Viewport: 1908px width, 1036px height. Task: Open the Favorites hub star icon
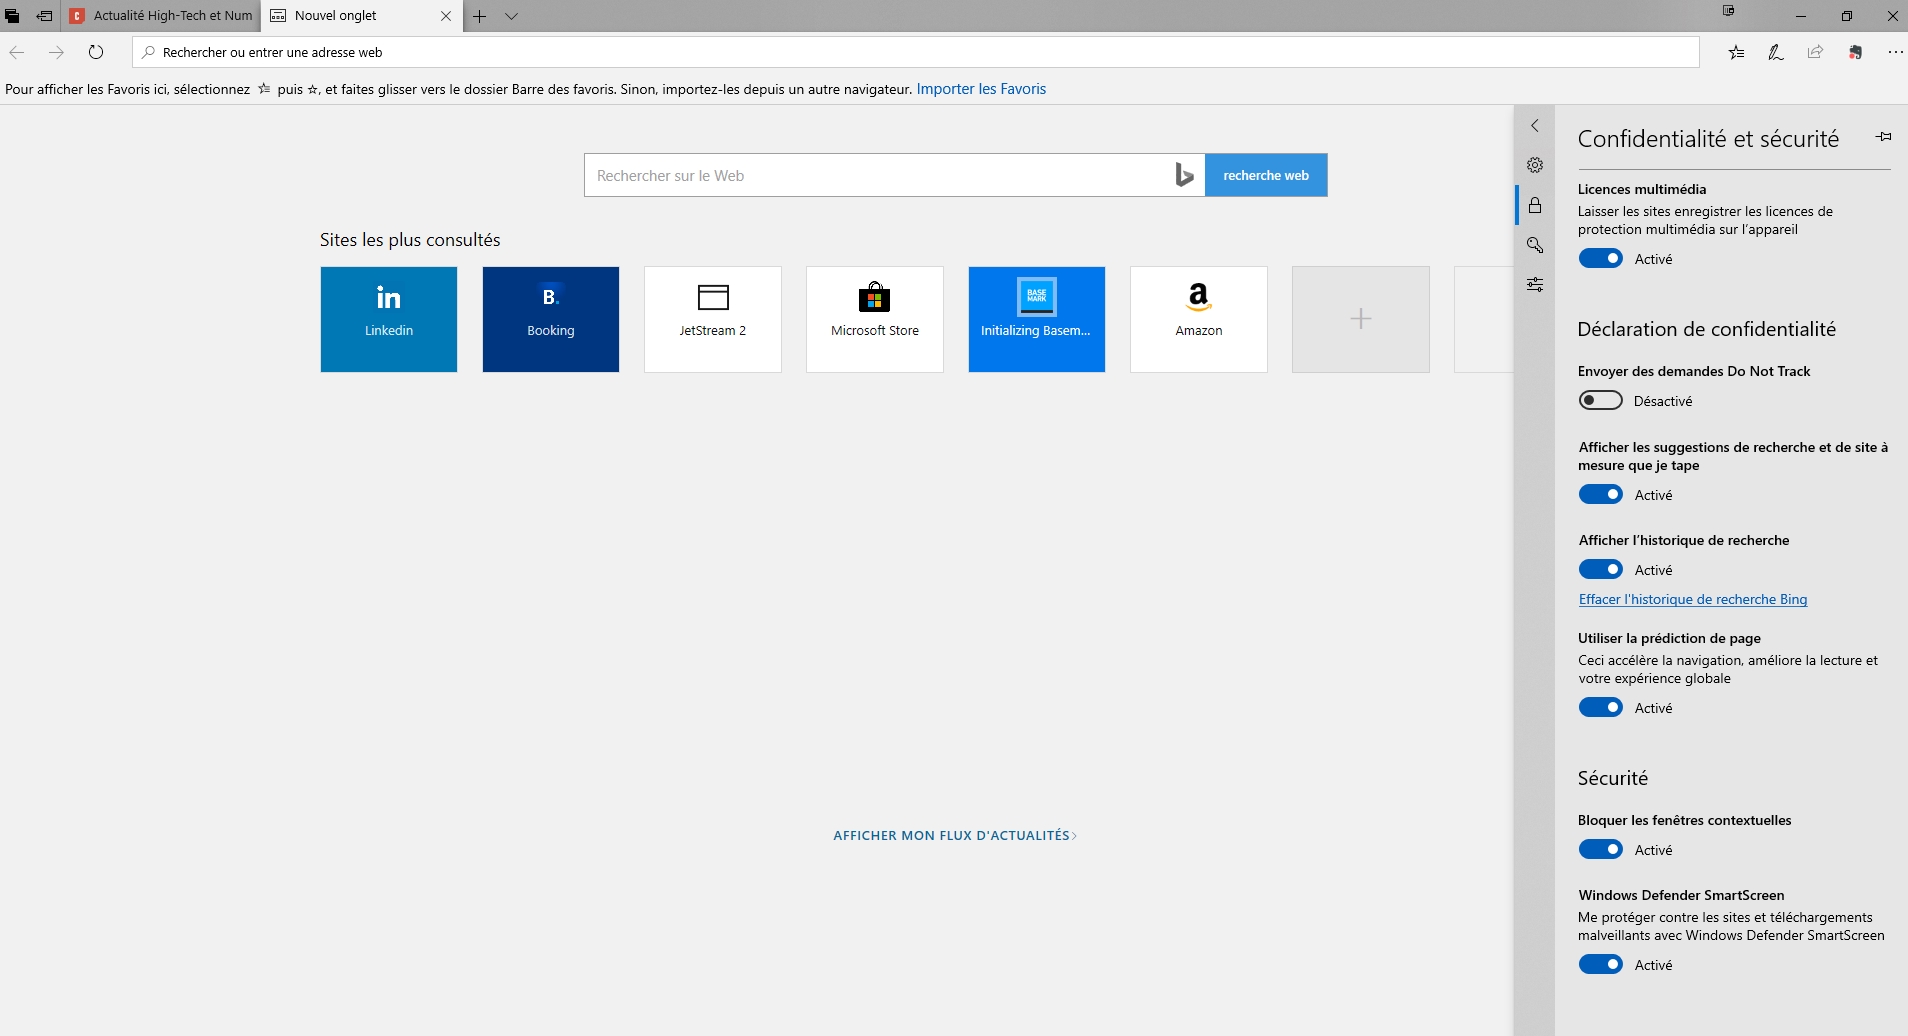click(x=1737, y=52)
